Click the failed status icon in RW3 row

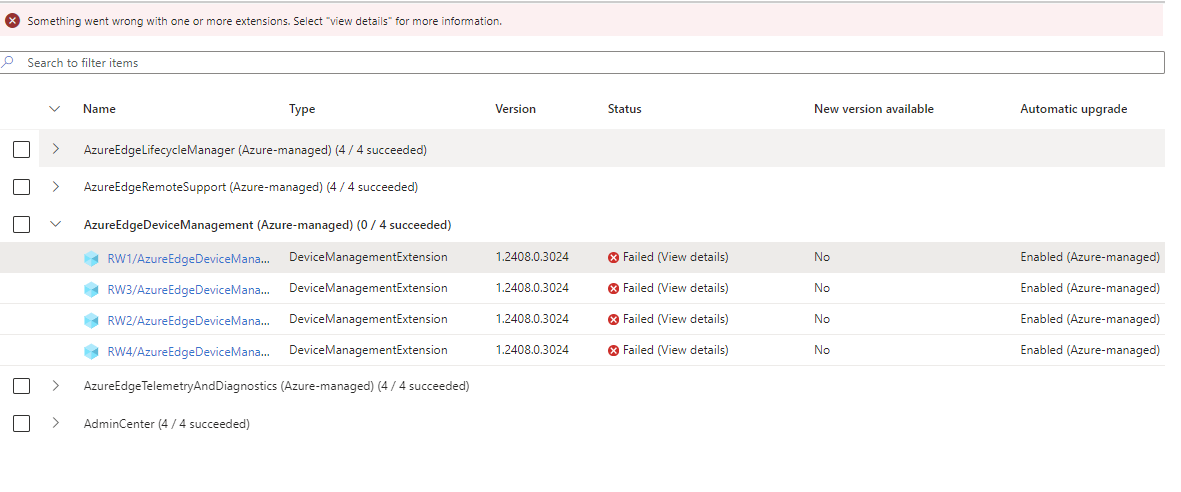click(613, 289)
